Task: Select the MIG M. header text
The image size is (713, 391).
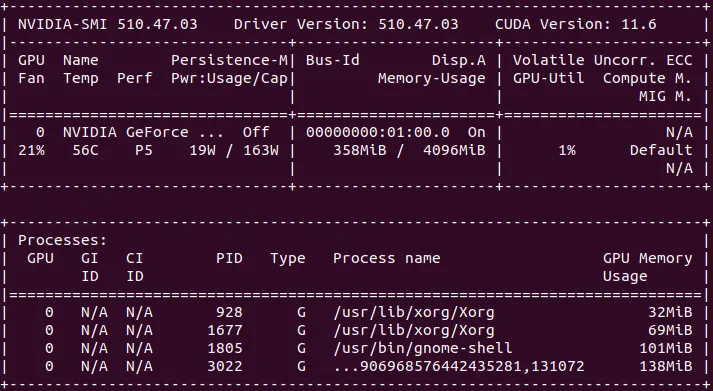Action: point(665,96)
